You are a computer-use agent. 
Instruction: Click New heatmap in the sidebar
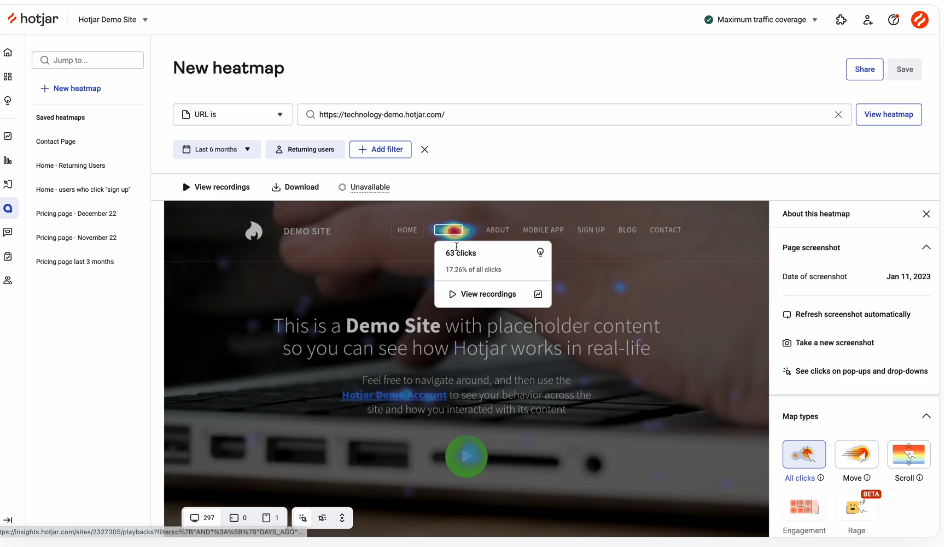(x=71, y=88)
